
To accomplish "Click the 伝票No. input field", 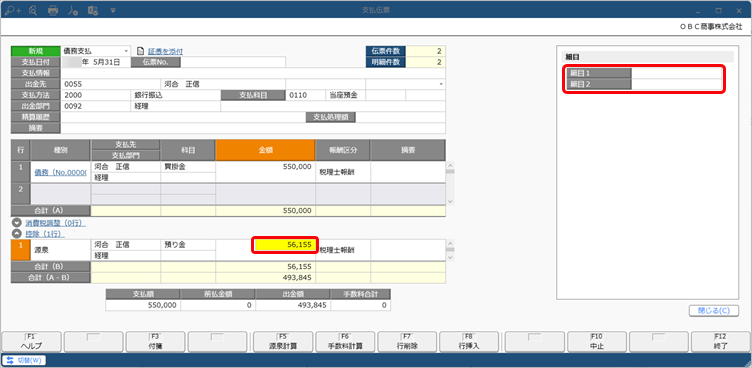I will (233, 62).
